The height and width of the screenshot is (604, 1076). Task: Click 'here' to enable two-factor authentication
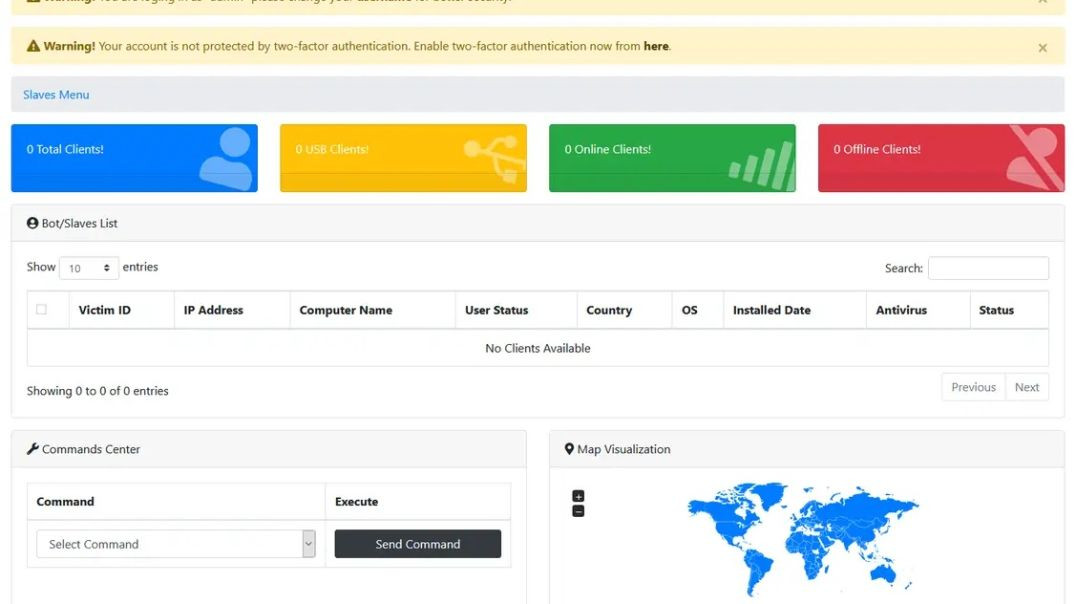(x=655, y=46)
